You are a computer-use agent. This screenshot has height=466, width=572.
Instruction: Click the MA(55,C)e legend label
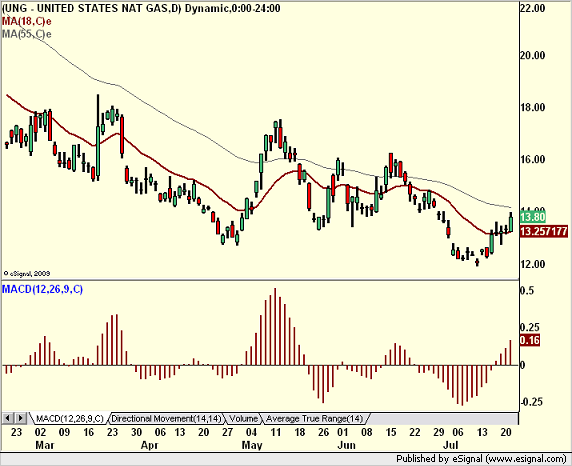pos(27,34)
